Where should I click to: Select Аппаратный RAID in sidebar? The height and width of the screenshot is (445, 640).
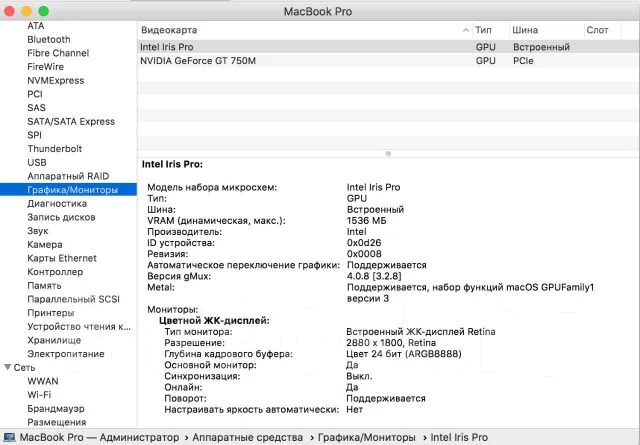coord(68,176)
